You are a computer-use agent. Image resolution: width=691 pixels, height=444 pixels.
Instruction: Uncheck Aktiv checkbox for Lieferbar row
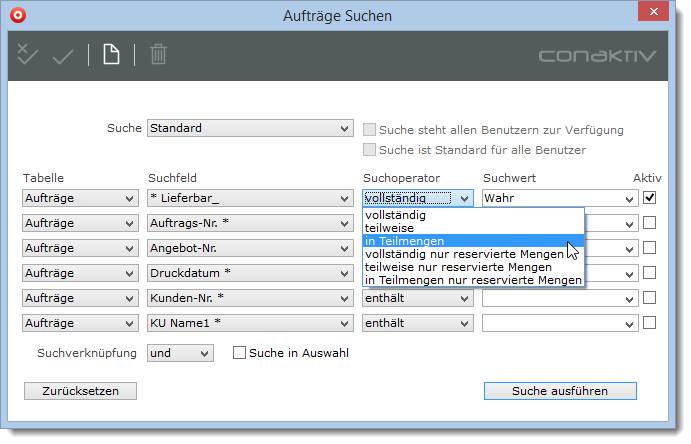pos(649,198)
